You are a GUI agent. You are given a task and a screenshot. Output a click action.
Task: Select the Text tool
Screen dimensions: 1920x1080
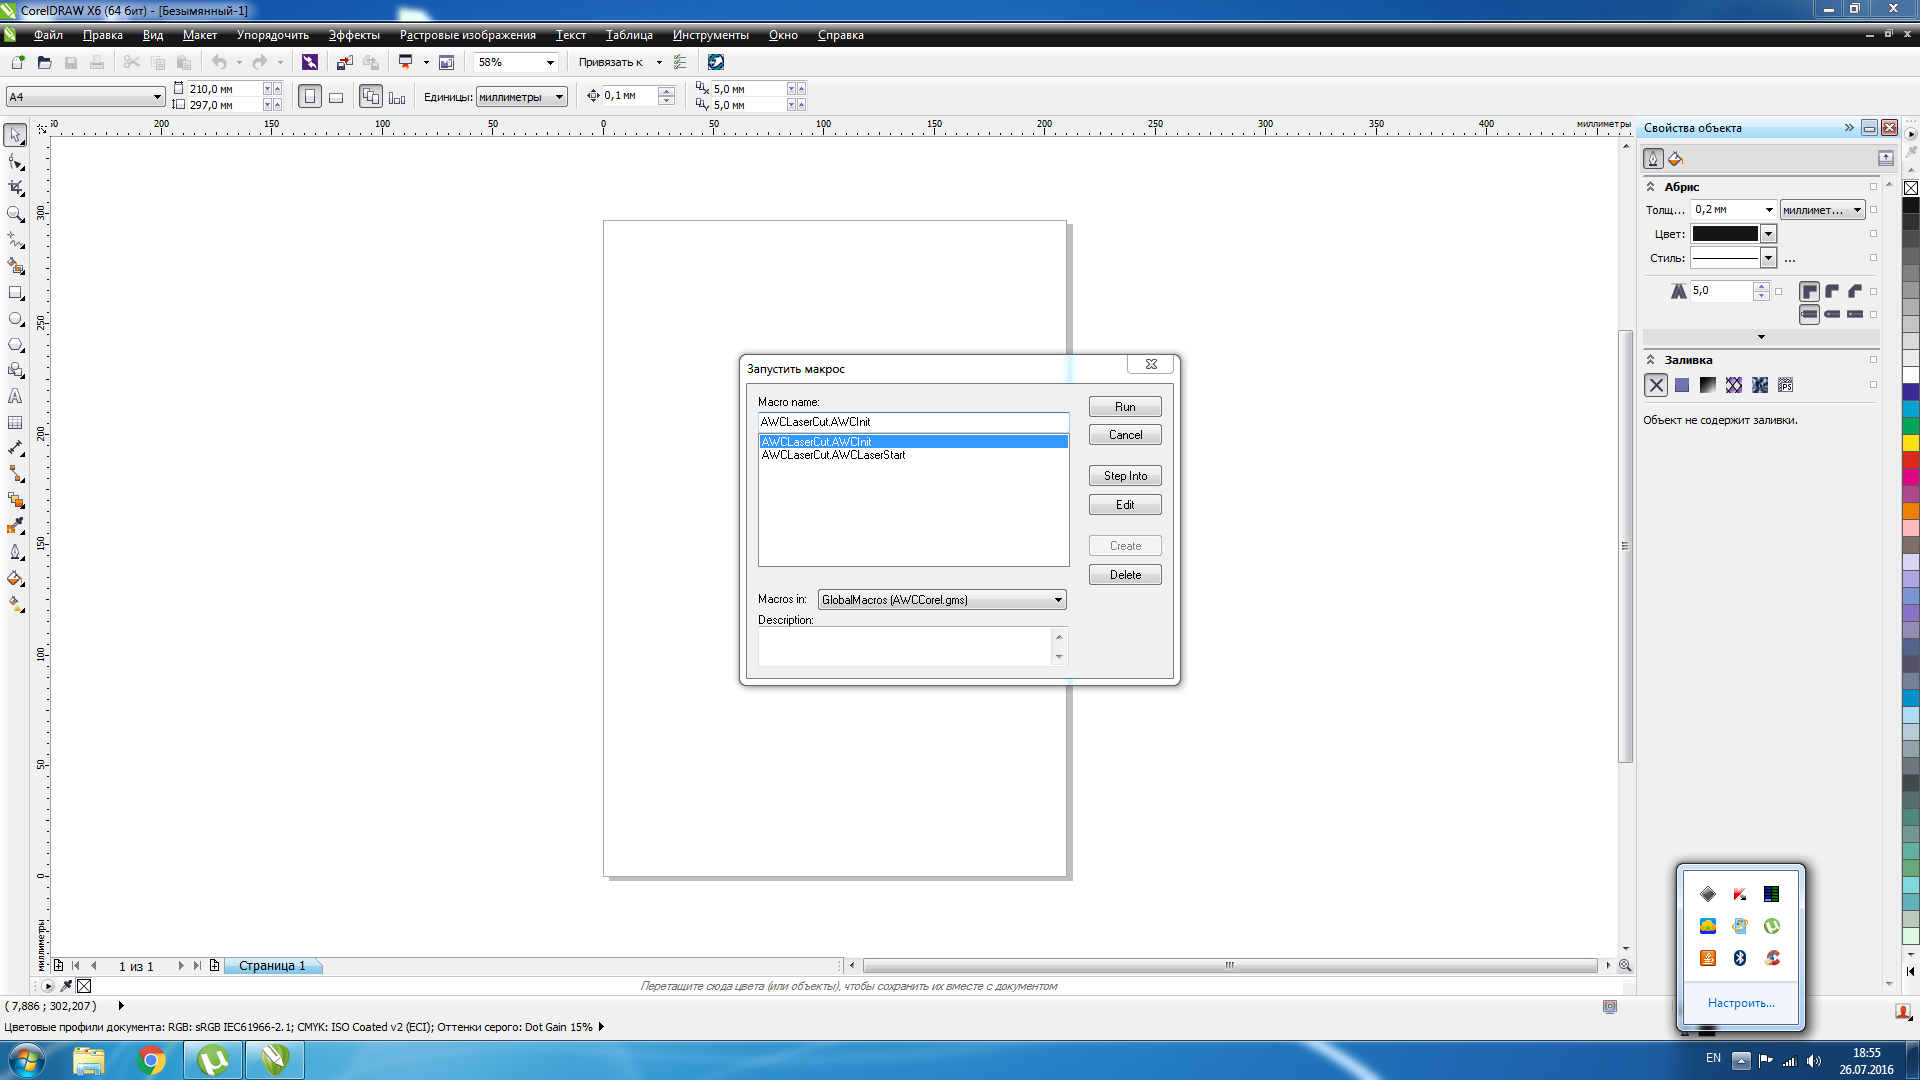[x=16, y=397]
